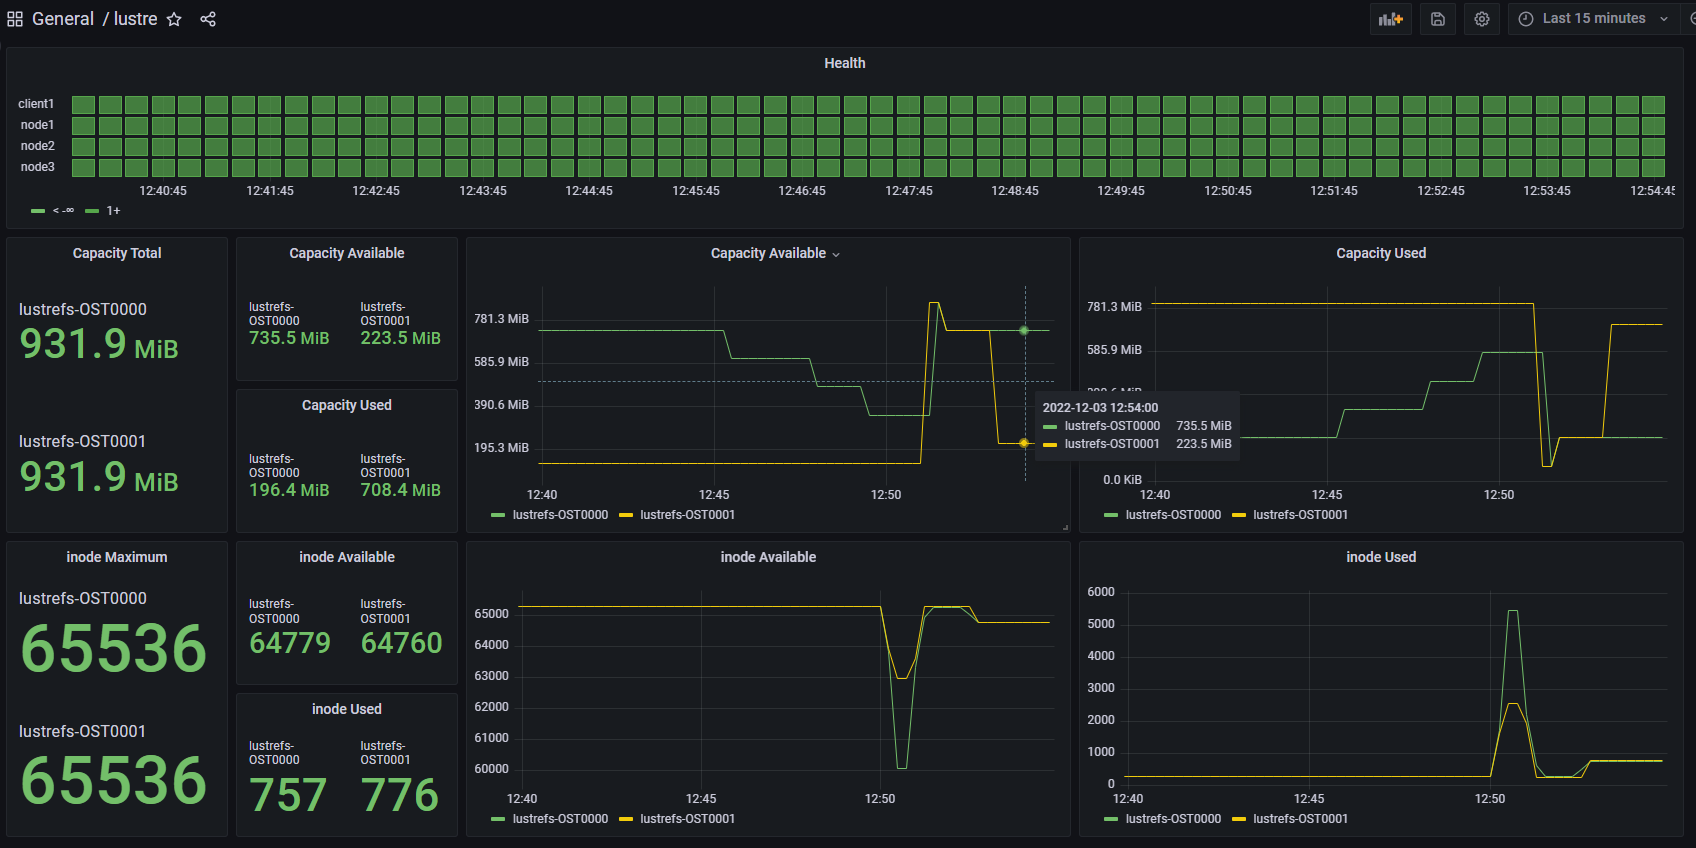
Task: Share the lustre dashboard
Action: [x=208, y=19]
